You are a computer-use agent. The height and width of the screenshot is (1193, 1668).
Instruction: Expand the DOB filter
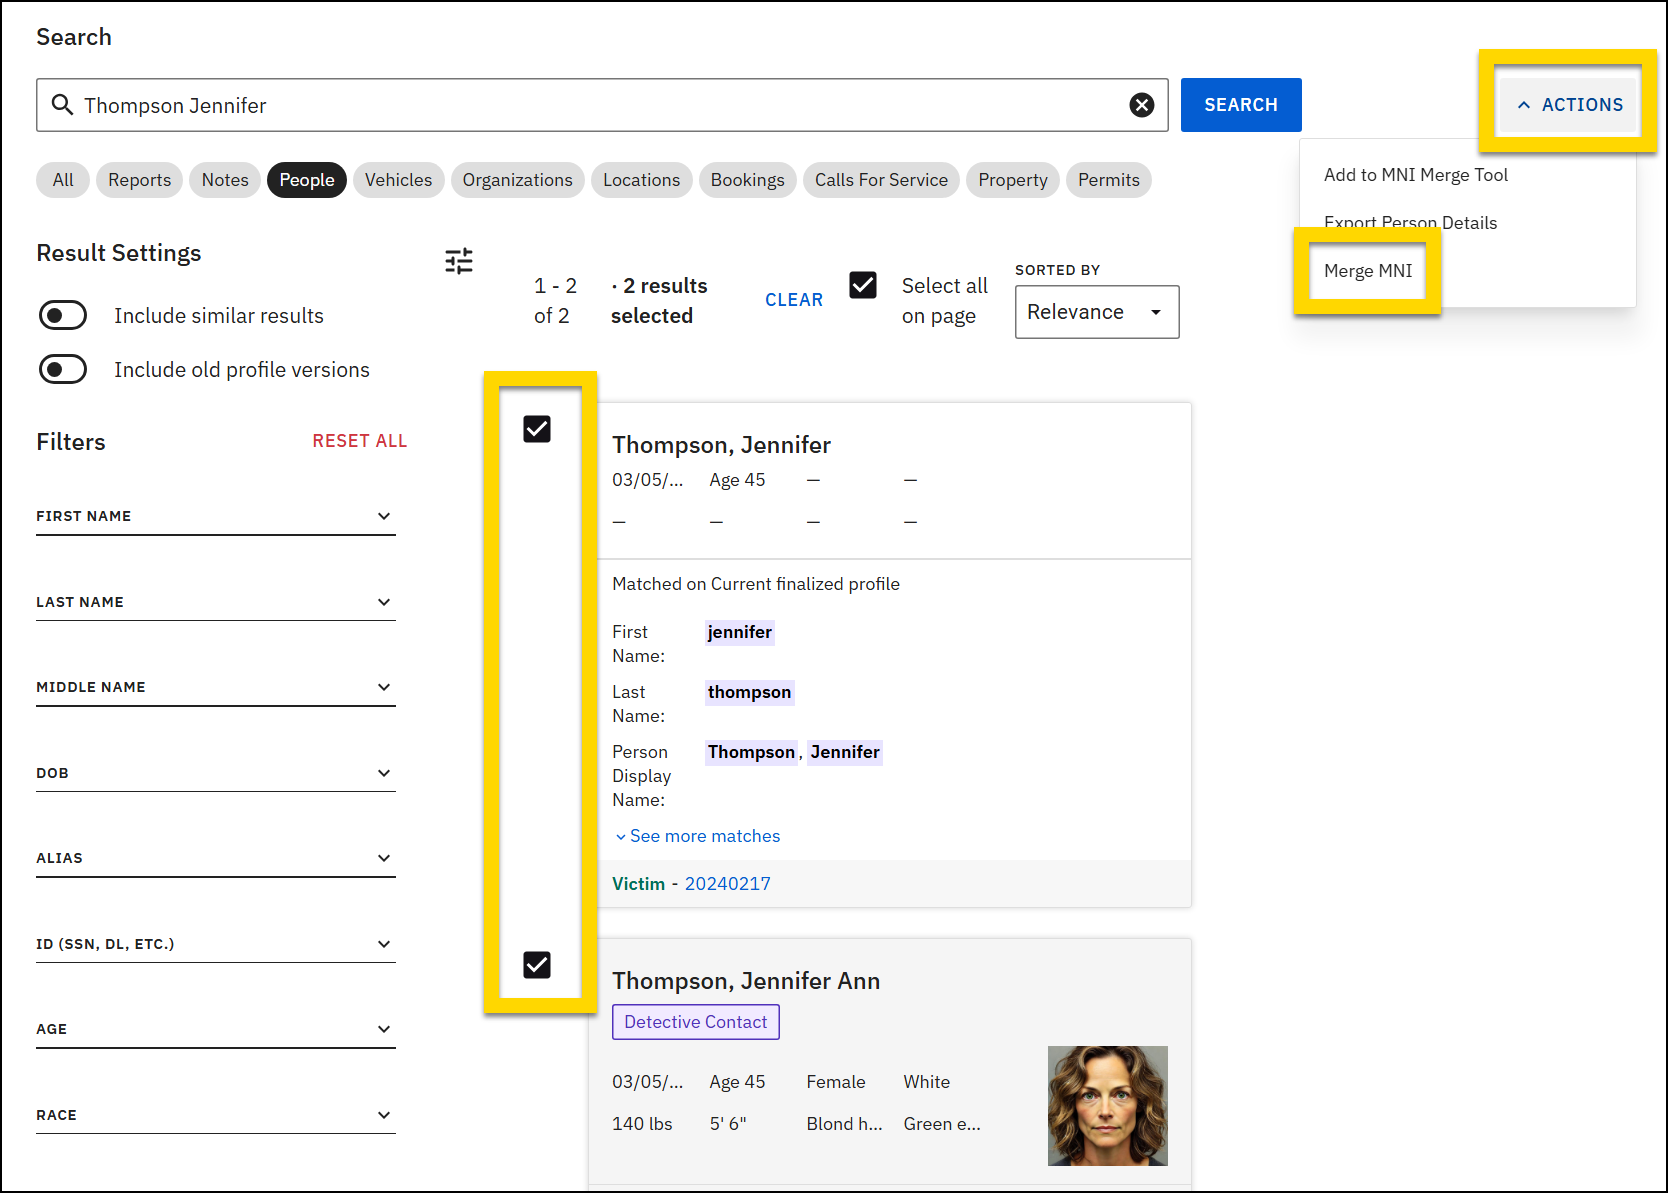pos(384,772)
